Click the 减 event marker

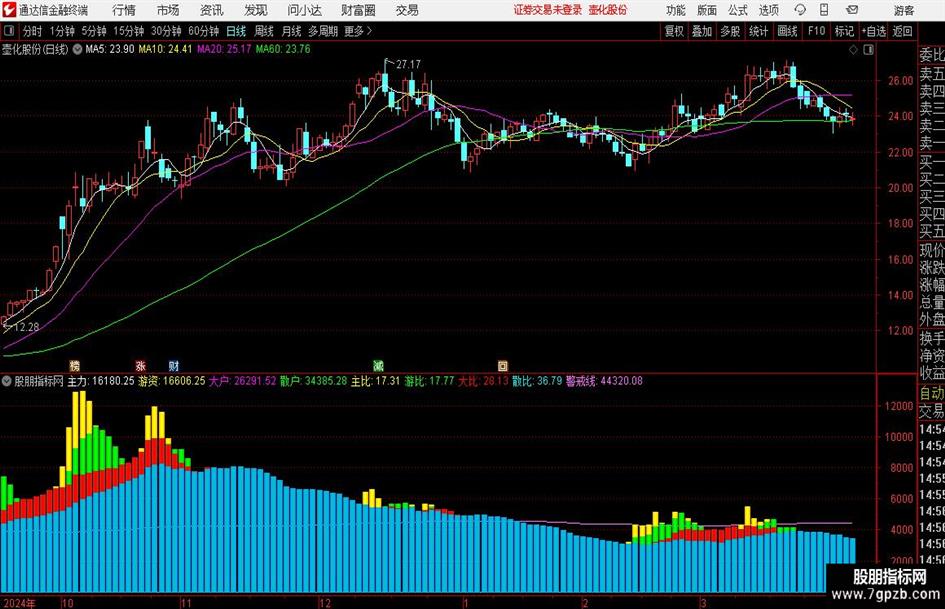pos(378,365)
